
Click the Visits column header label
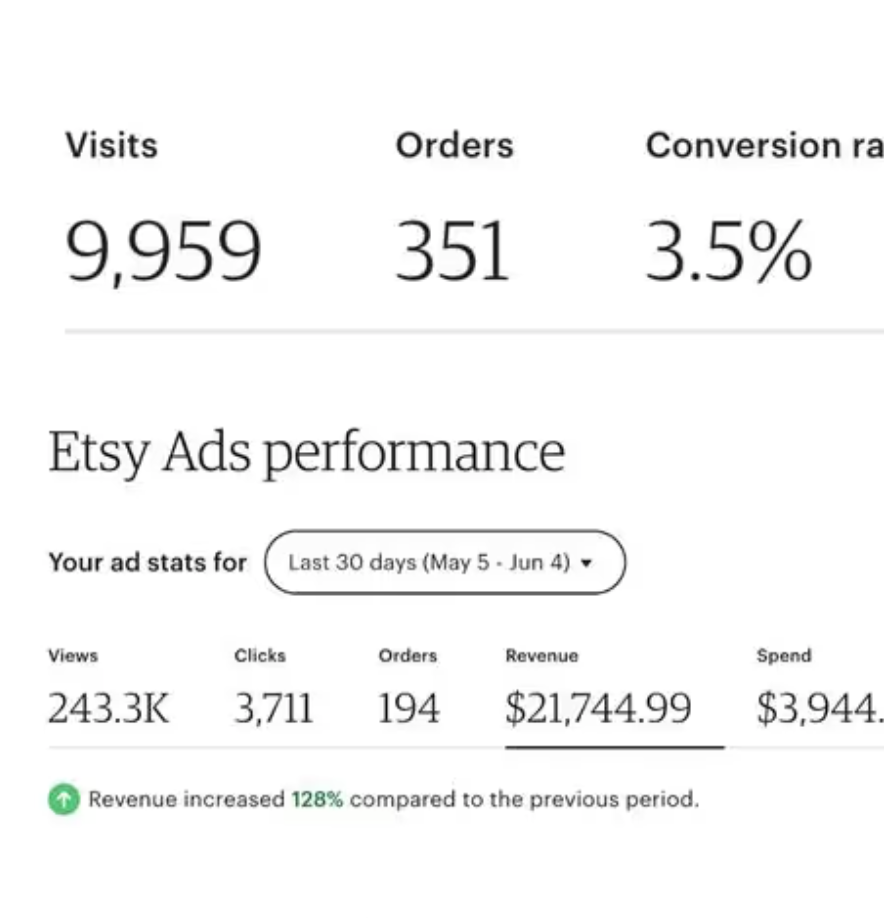click(112, 145)
